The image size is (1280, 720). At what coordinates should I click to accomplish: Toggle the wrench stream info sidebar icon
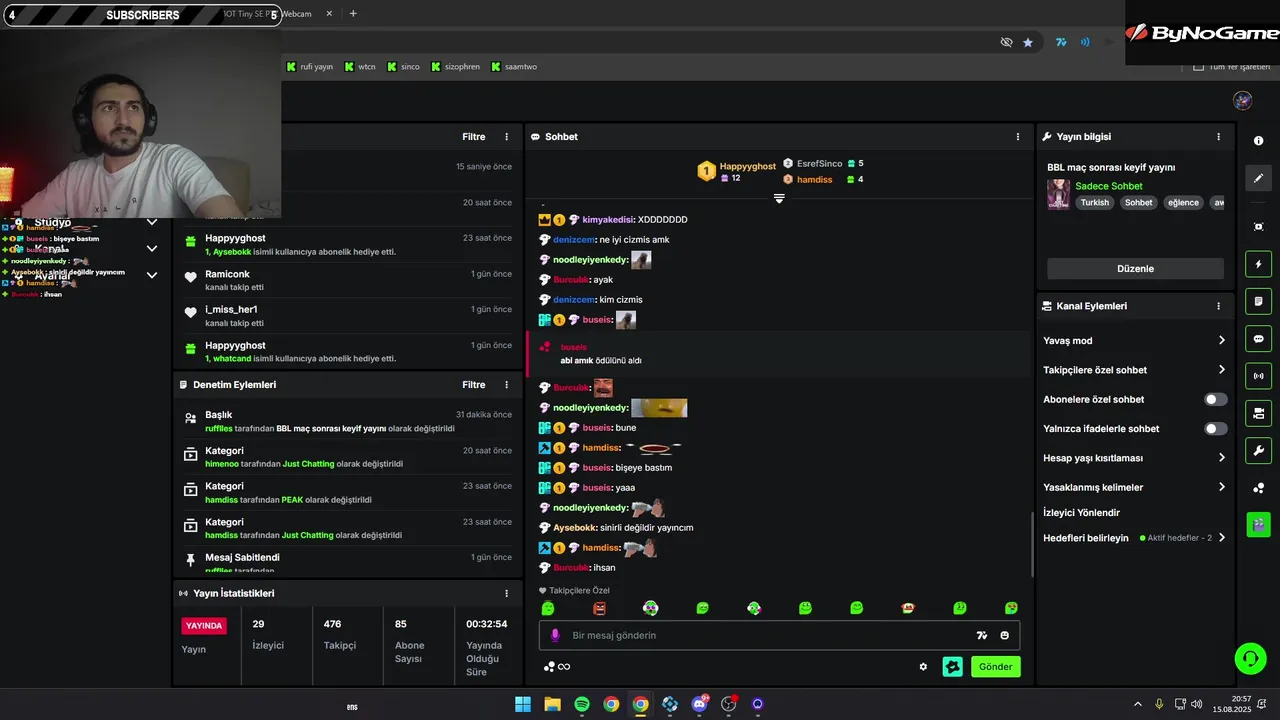pos(1258,450)
